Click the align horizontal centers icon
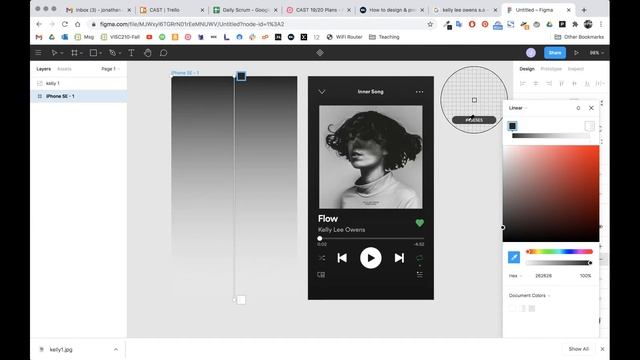The image size is (640, 360). 536,83
